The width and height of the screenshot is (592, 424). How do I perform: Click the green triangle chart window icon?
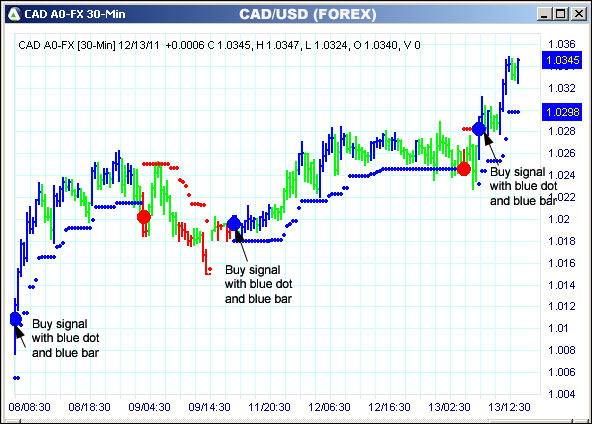tap(14, 14)
